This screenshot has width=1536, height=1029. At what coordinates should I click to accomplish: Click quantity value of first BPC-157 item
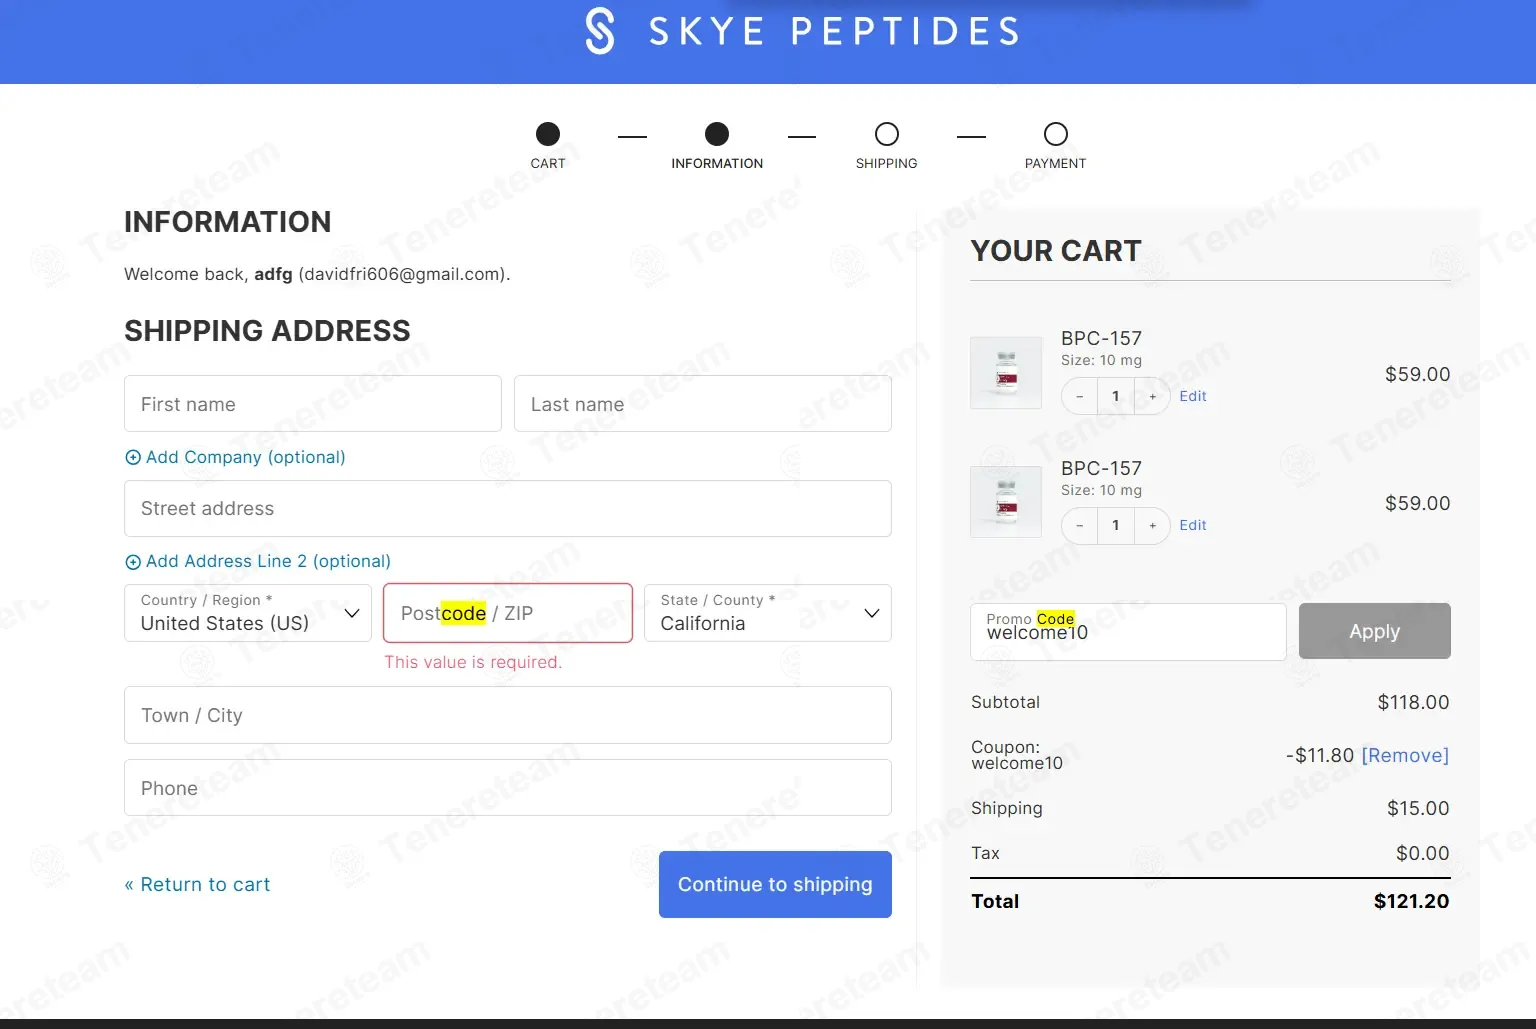1116,396
